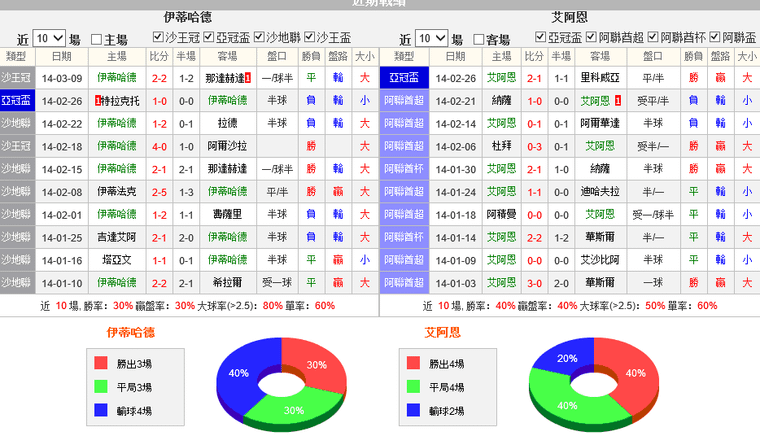
Task: Click team 艾沙比阿 in the 14-01-09 row
Action: click(x=600, y=260)
